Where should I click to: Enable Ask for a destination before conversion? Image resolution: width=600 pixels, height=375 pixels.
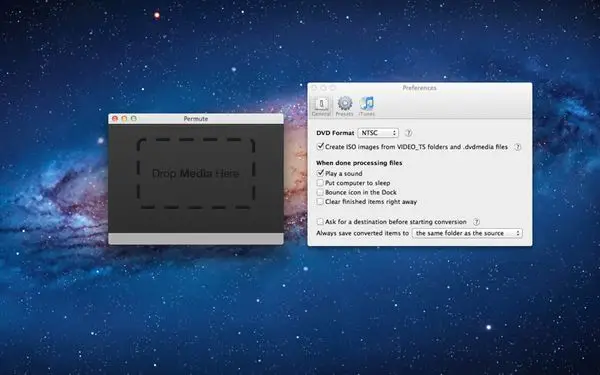point(320,222)
